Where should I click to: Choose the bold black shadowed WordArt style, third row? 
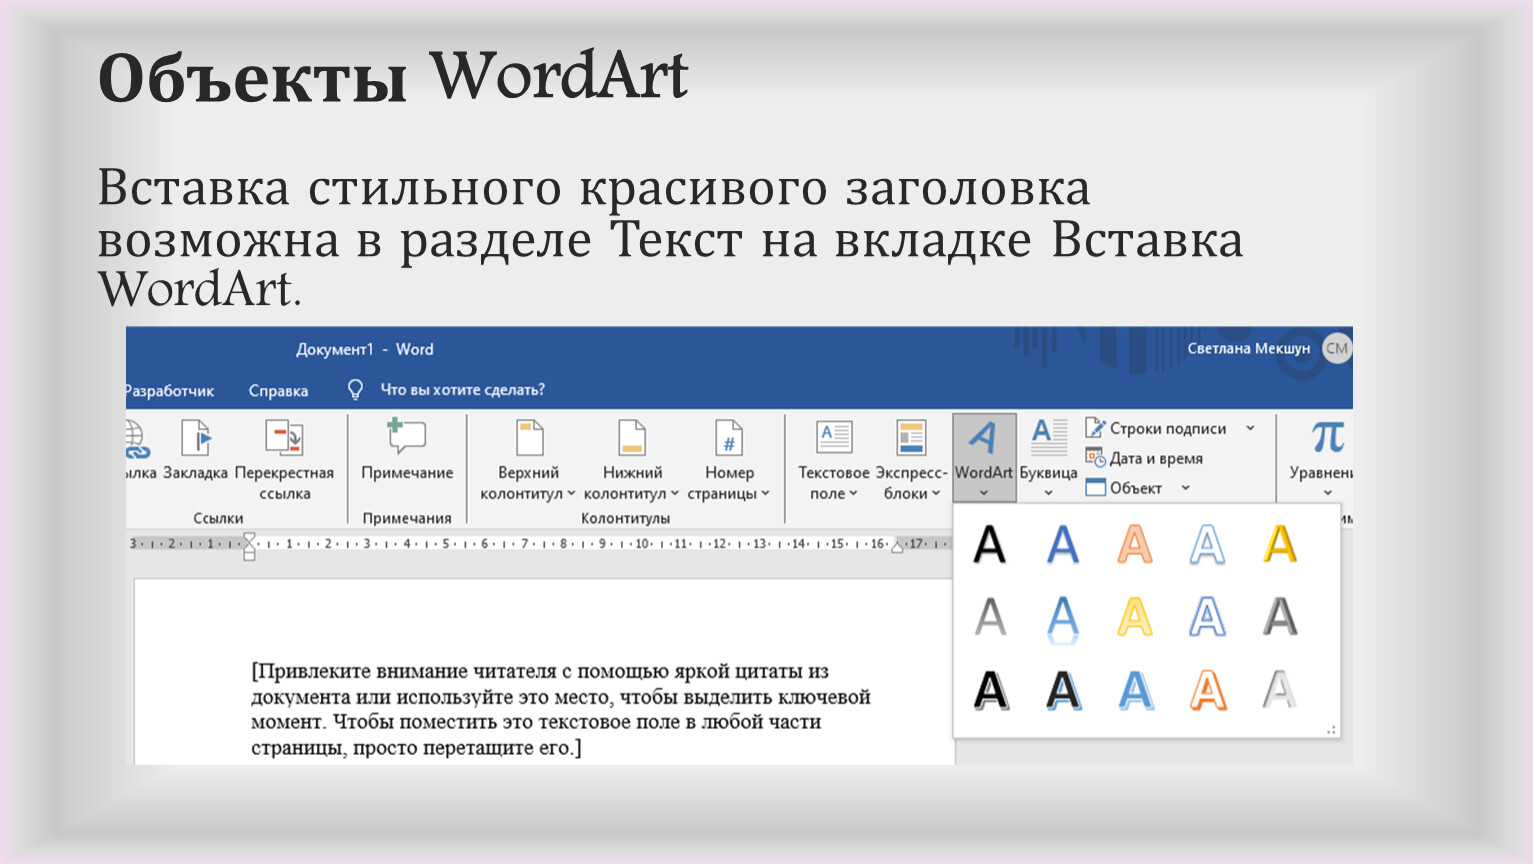[990, 690]
